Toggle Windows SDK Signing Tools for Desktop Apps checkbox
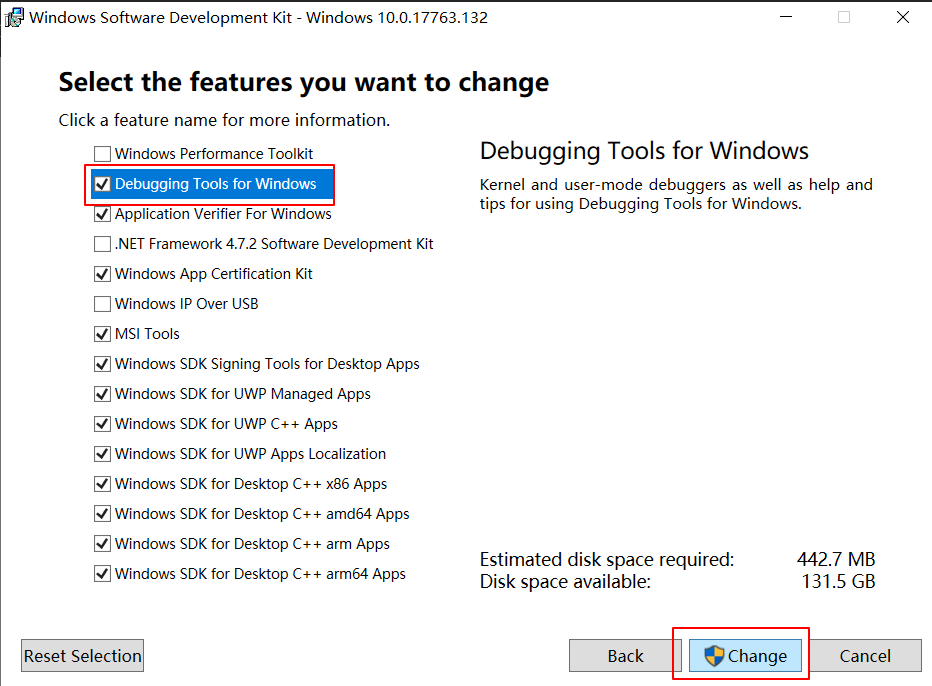 coord(102,364)
